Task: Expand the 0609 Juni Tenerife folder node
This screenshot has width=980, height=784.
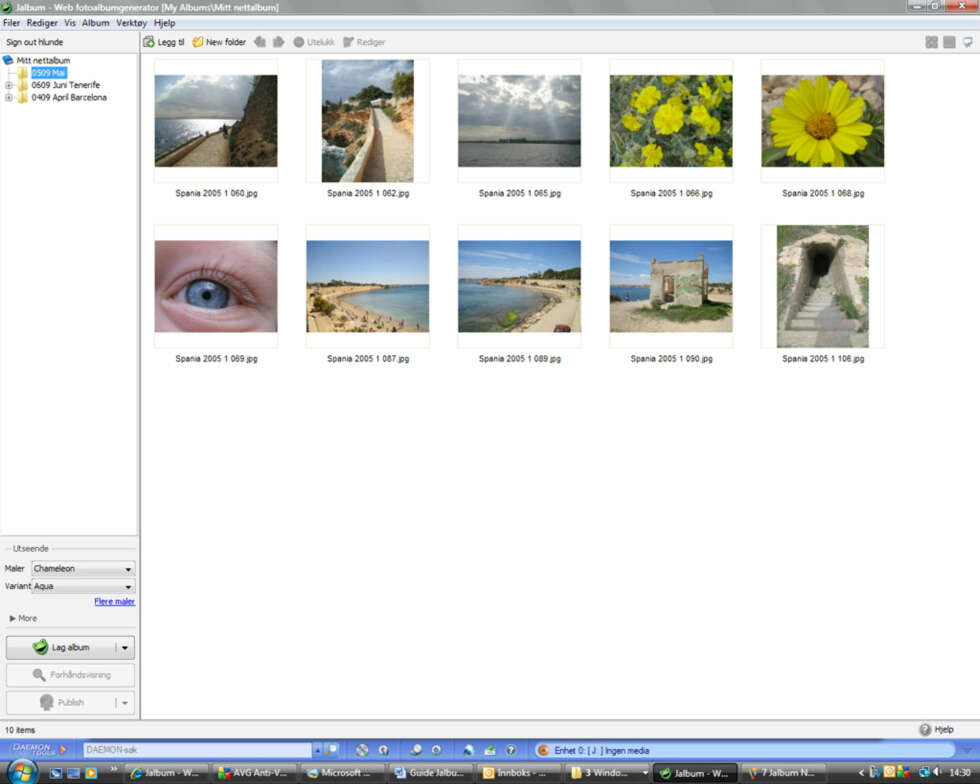Action: (x=9, y=85)
